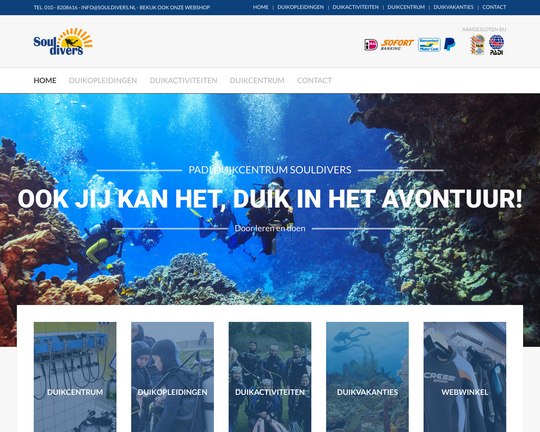Click the Souldivers sun logo
The height and width of the screenshot is (432, 540).
click(x=63, y=42)
